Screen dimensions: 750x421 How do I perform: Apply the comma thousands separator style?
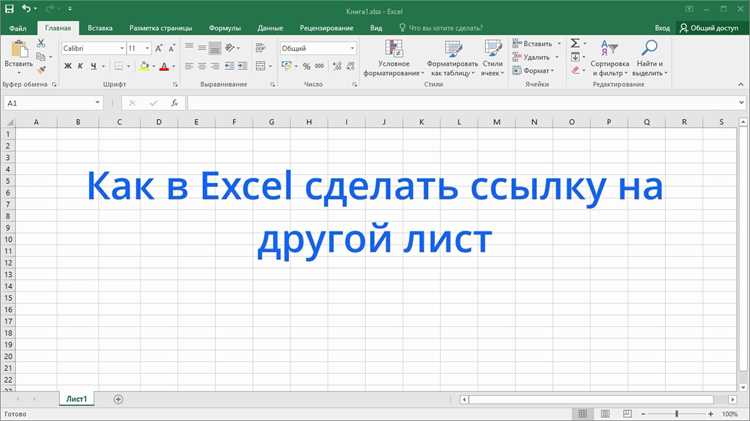coord(320,66)
